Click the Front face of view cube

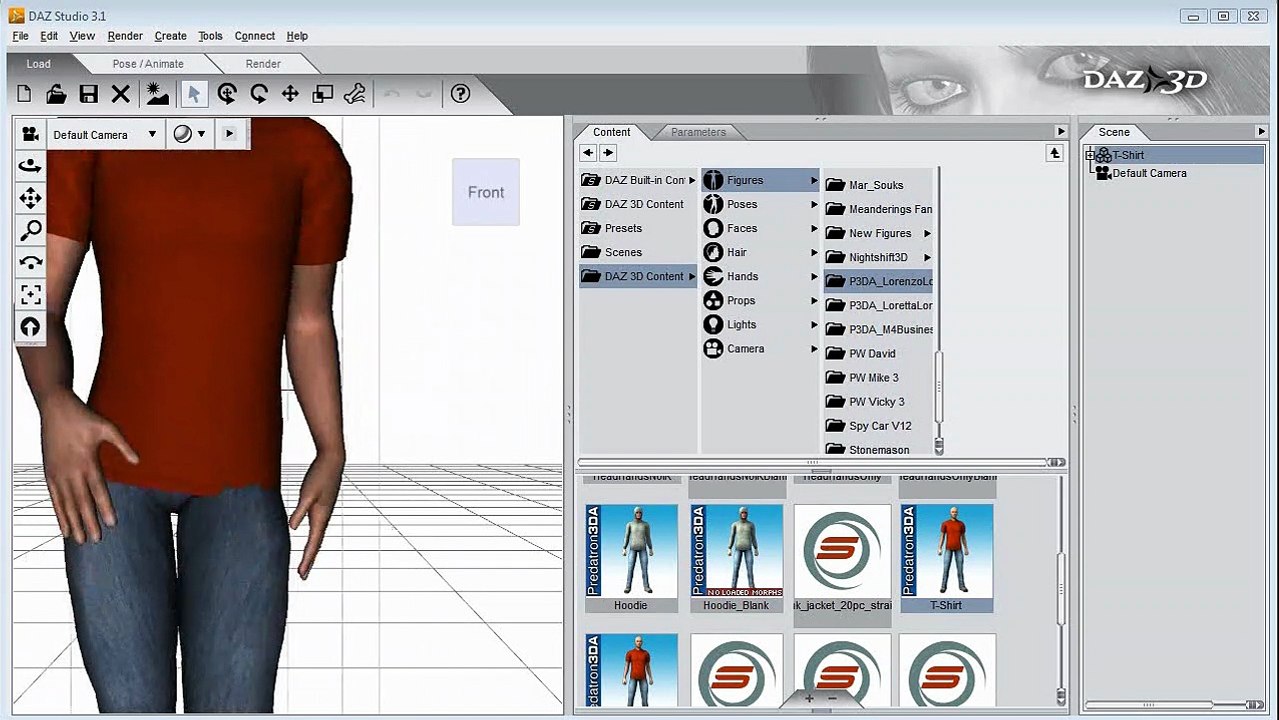click(486, 192)
